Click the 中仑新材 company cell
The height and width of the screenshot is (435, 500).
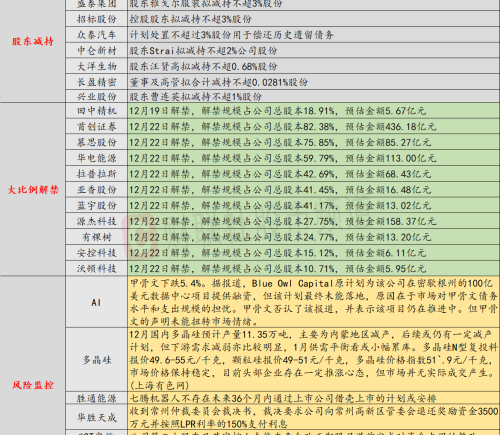point(97,50)
